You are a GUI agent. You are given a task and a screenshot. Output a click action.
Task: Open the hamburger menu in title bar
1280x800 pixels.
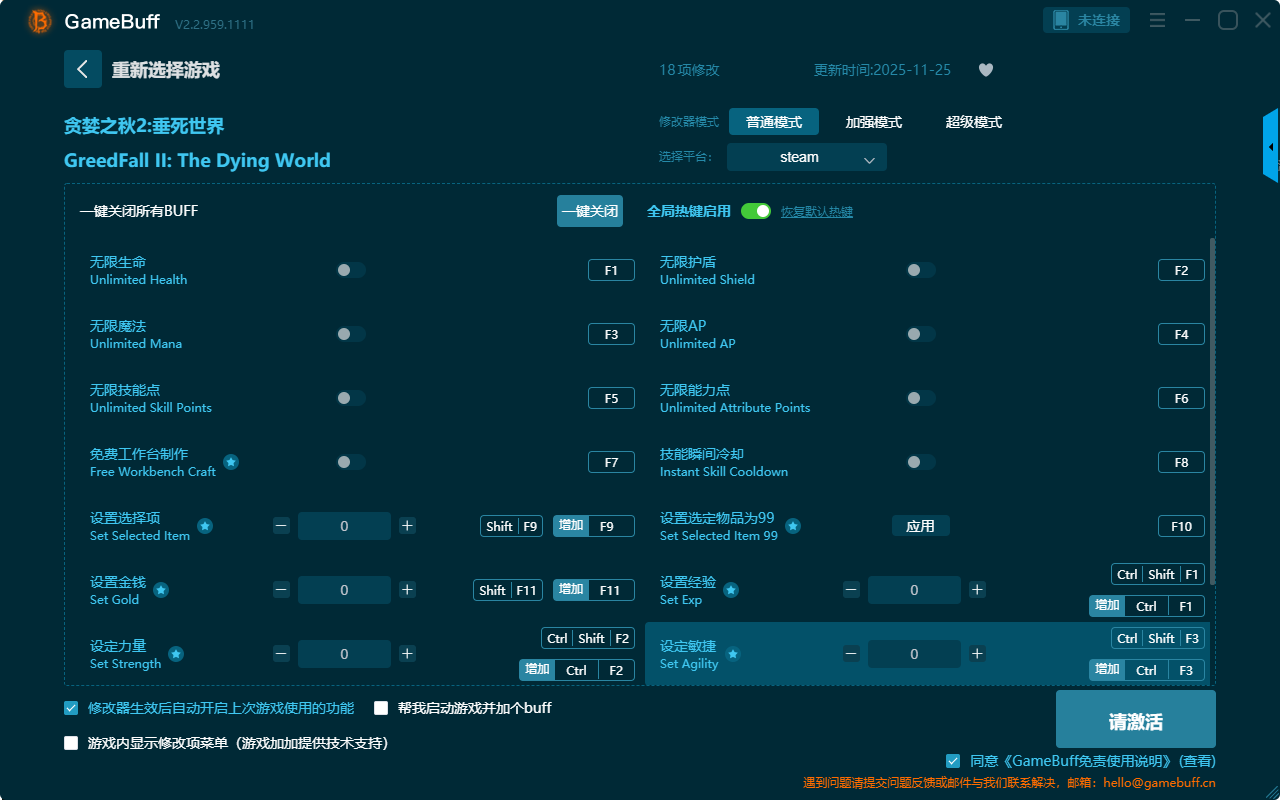[1157, 21]
